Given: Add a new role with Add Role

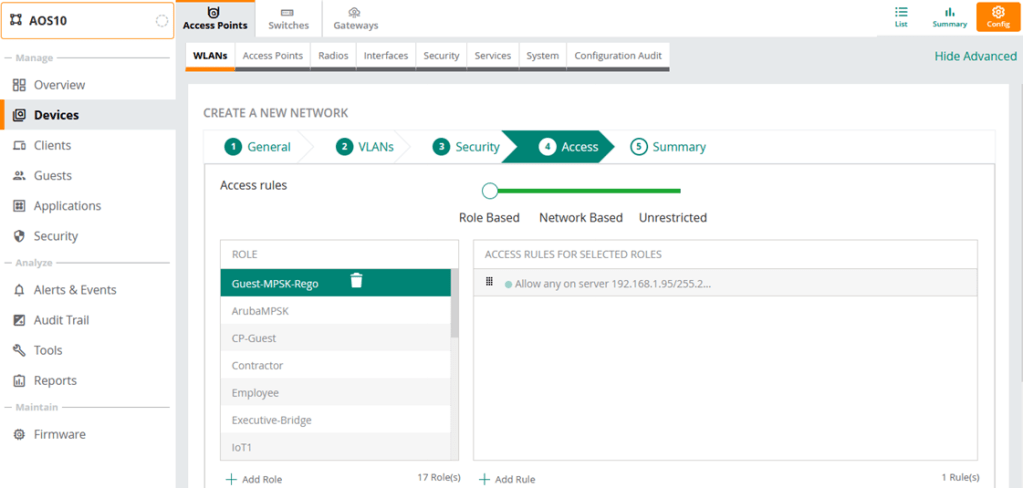Looking at the screenshot, I should 254,479.
